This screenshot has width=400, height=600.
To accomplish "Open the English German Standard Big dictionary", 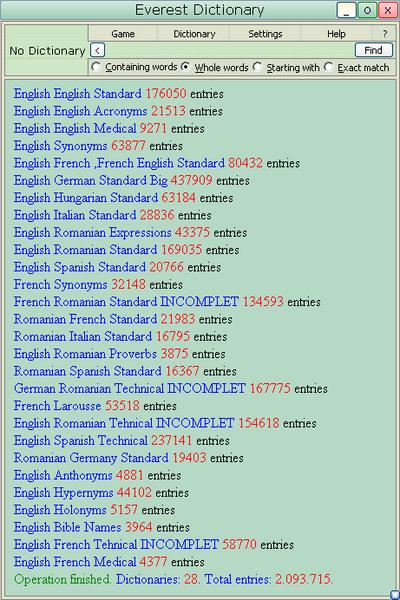I will [x=91, y=180].
